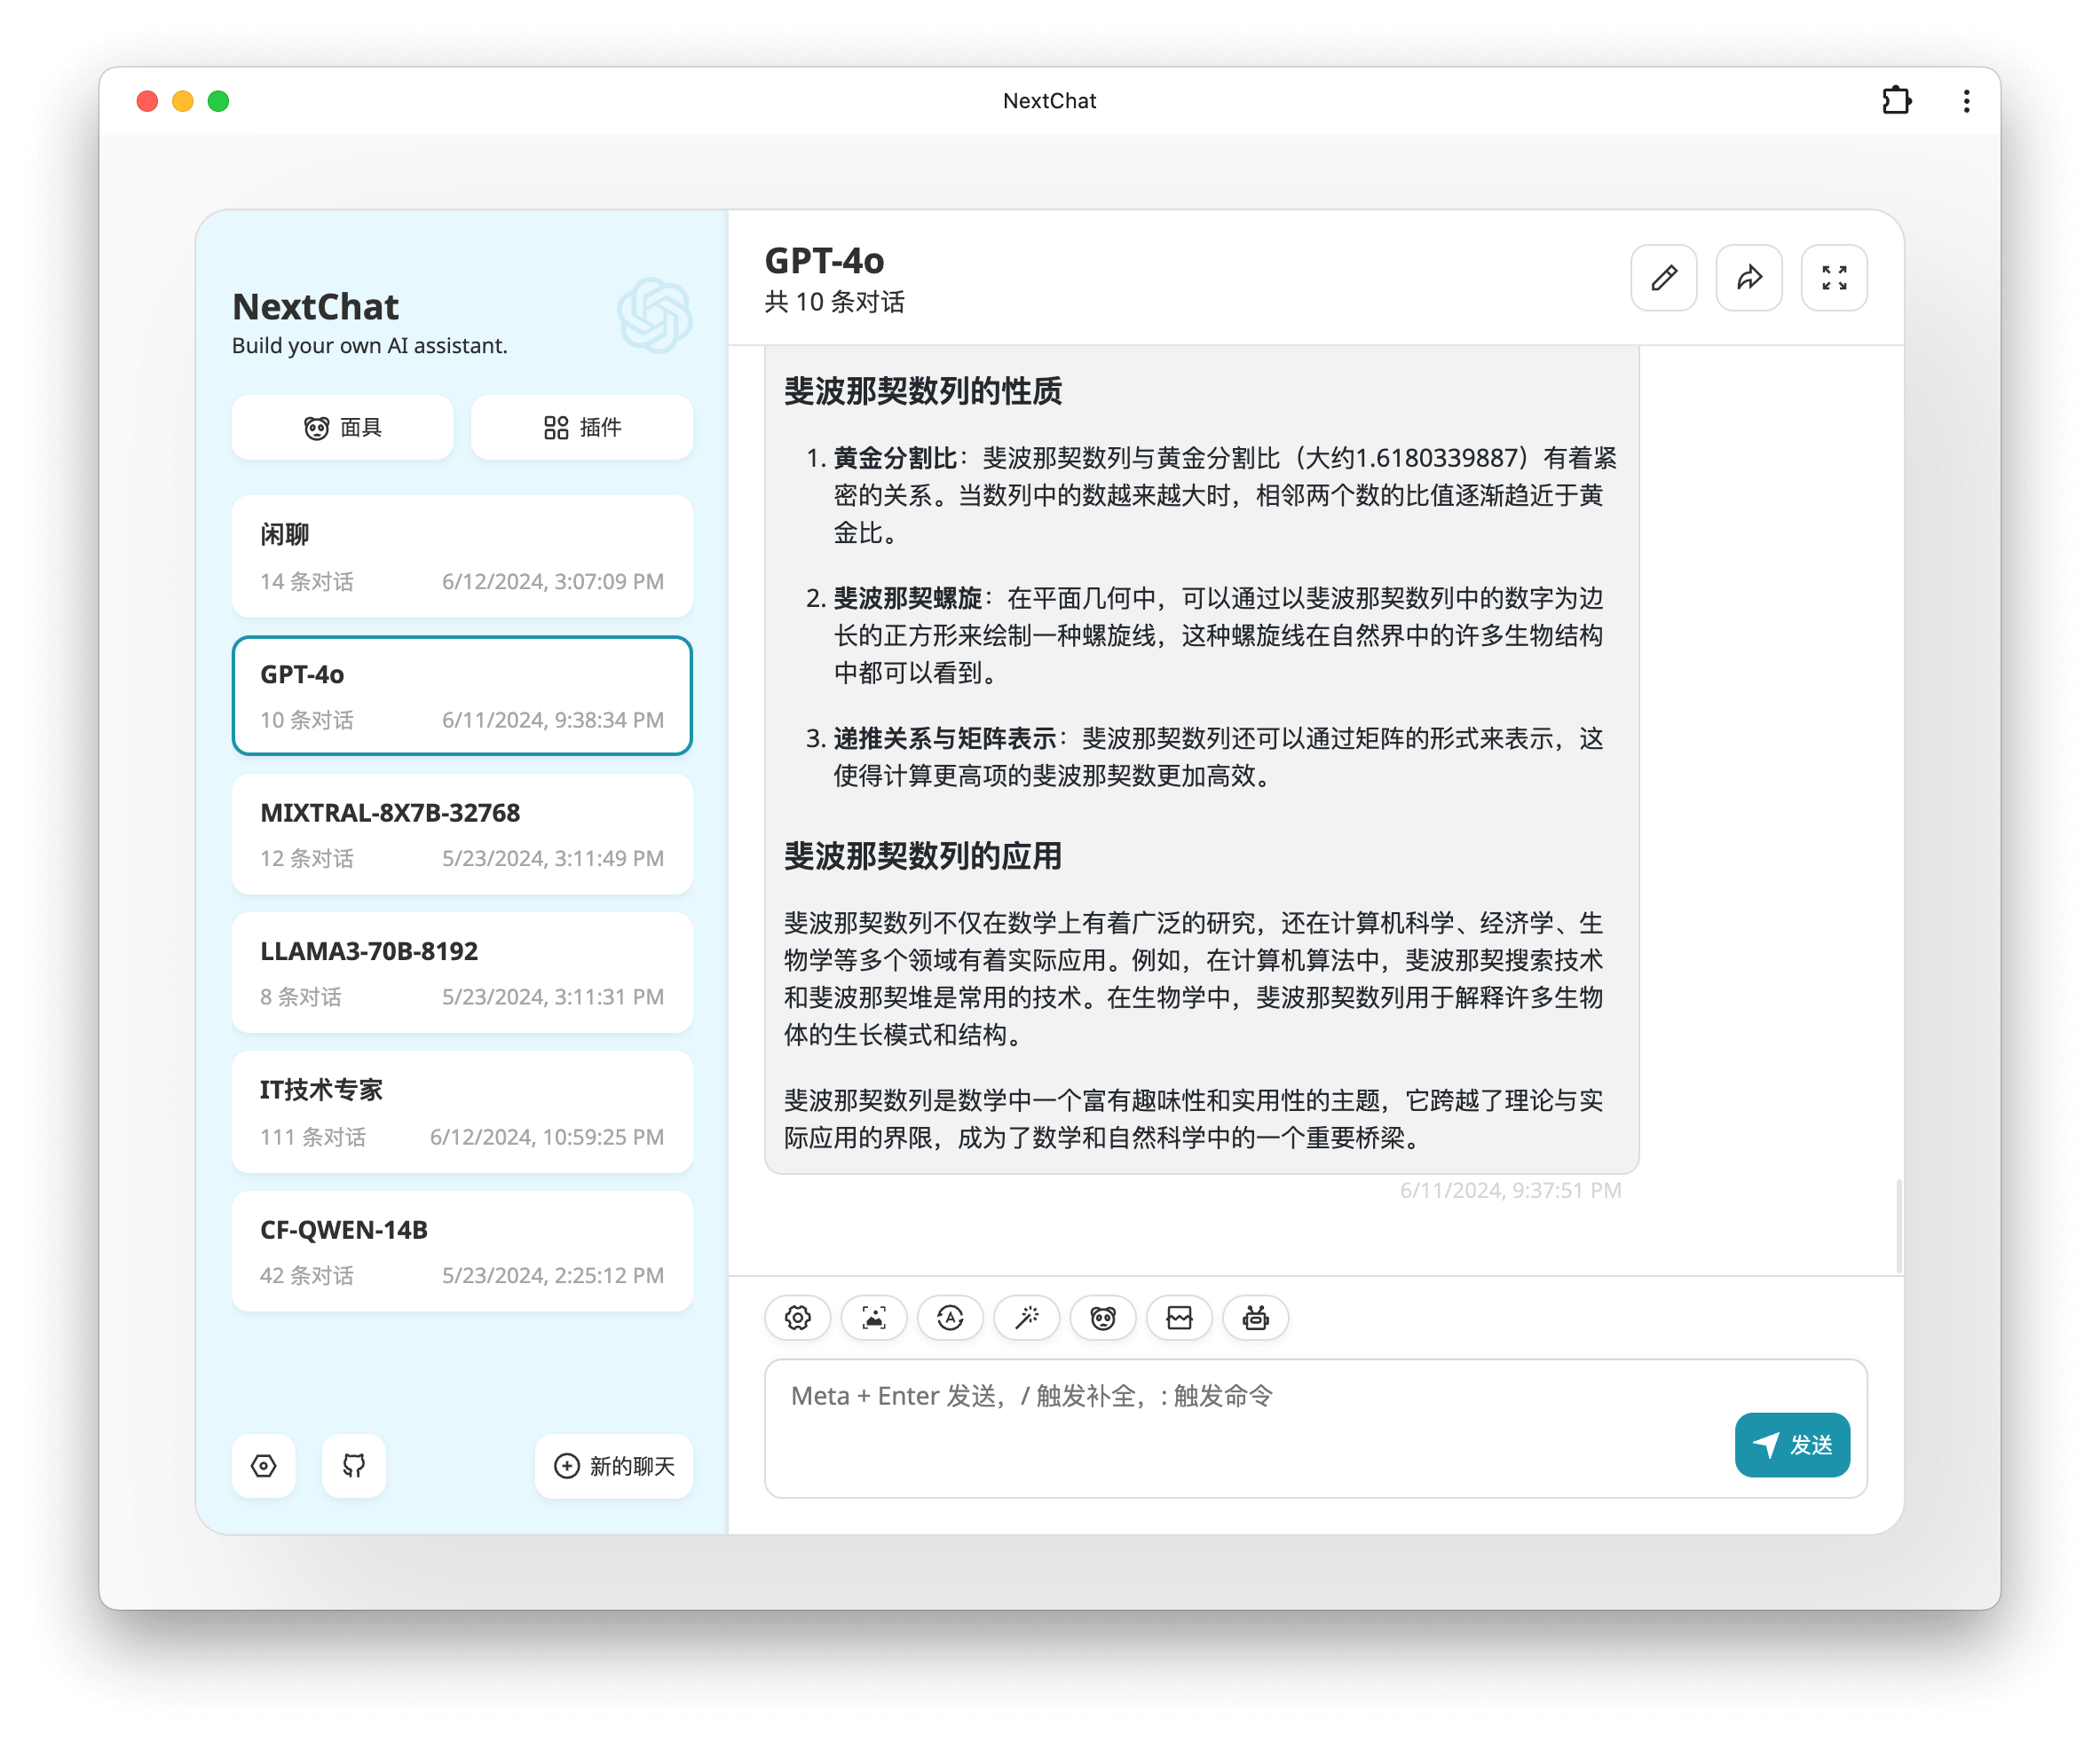Open quick prompts magic wand

click(1026, 1318)
